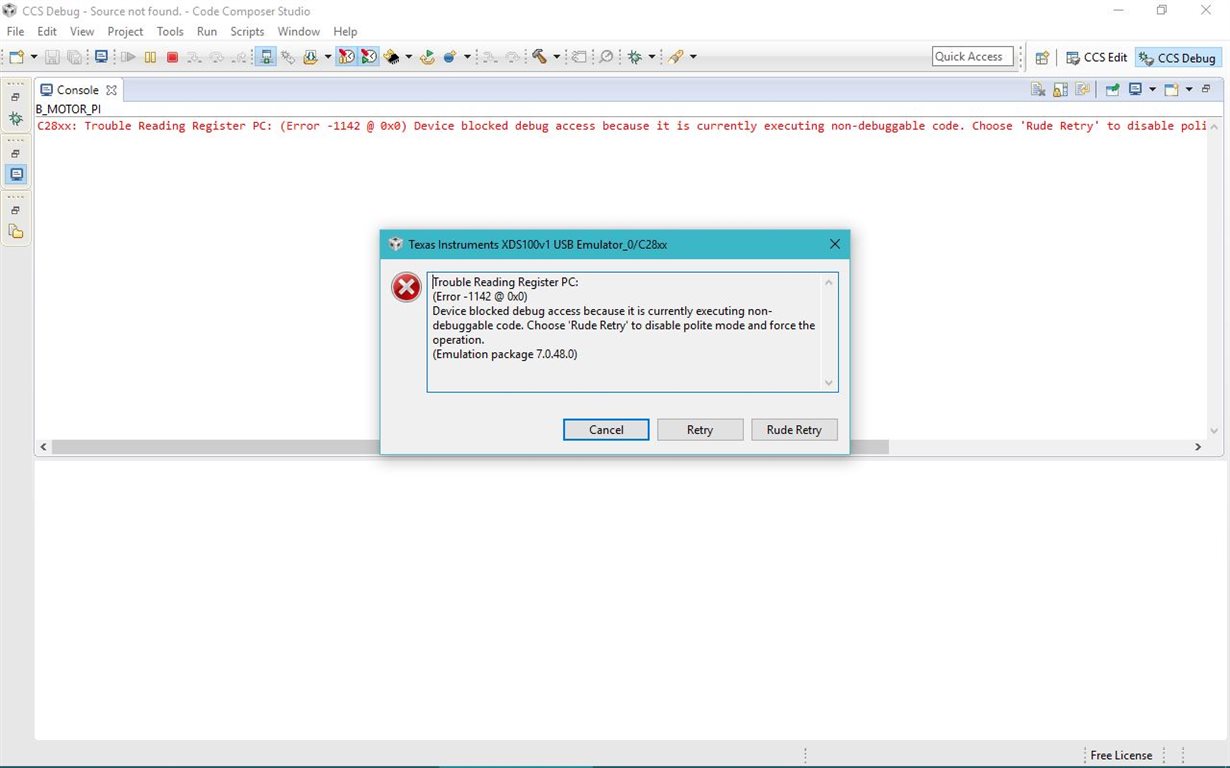Click the Load Program icon
This screenshot has height=768, width=1230.
tap(310, 57)
